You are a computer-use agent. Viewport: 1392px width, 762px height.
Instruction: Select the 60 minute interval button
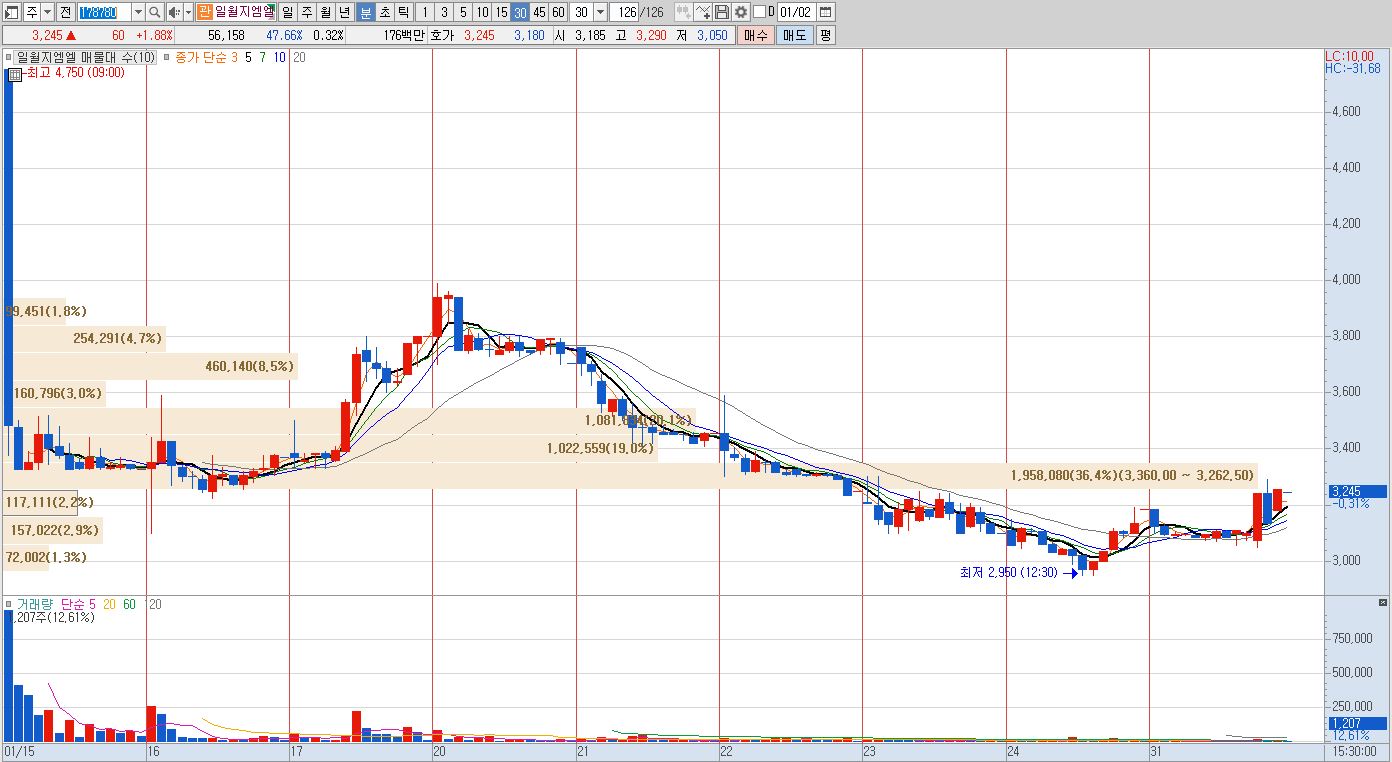pyautogui.click(x=558, y=12)
